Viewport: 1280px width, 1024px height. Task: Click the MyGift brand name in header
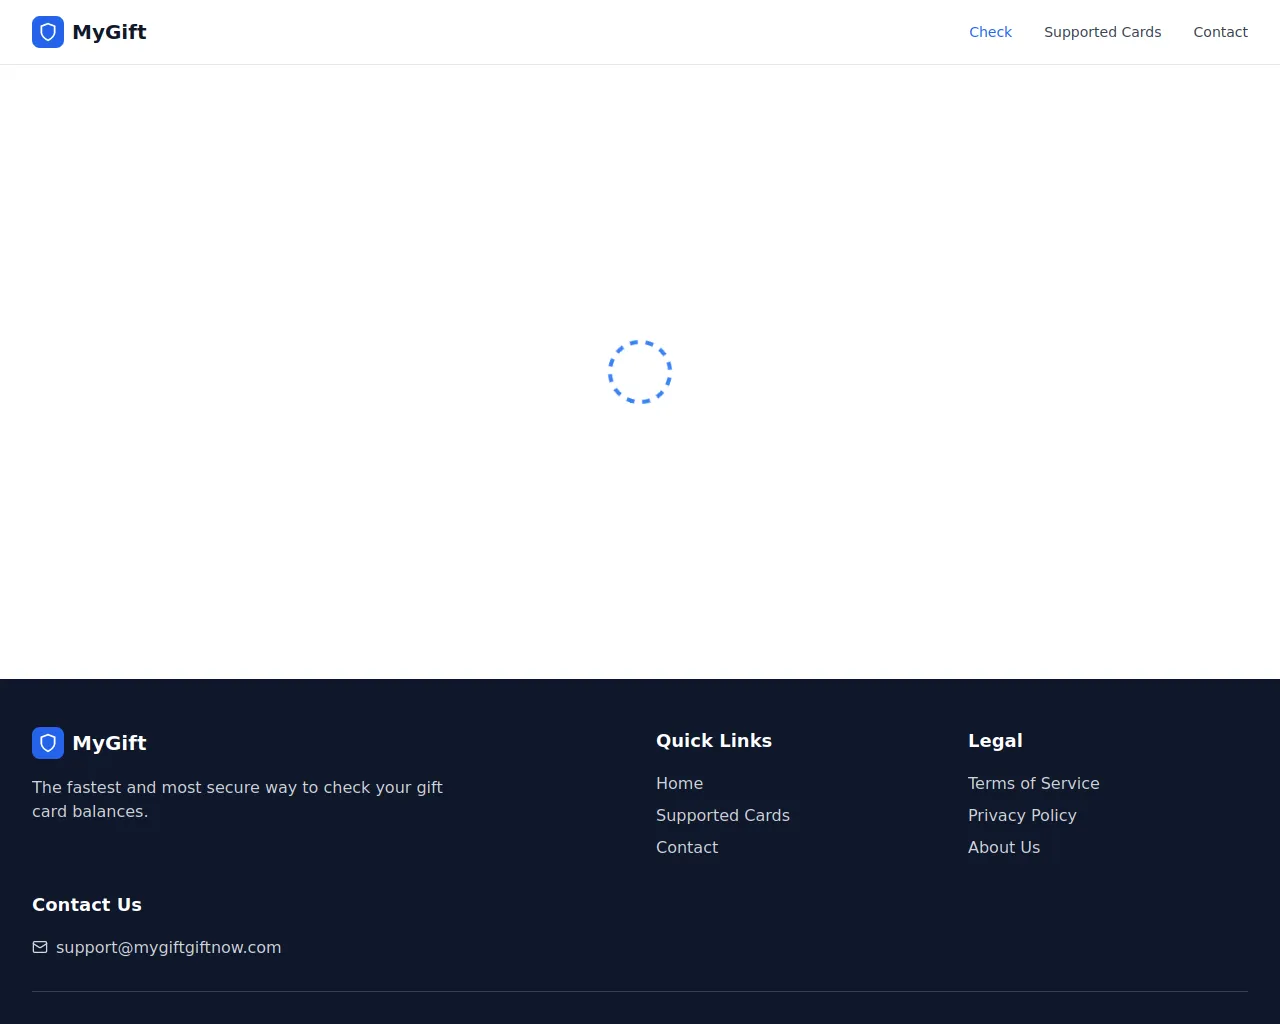(109, 32)
